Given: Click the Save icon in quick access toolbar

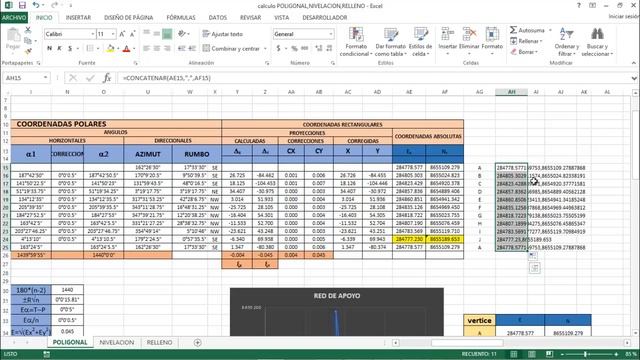Looking at the screenshot, I should pyautogui.click(x=22, y=5).
